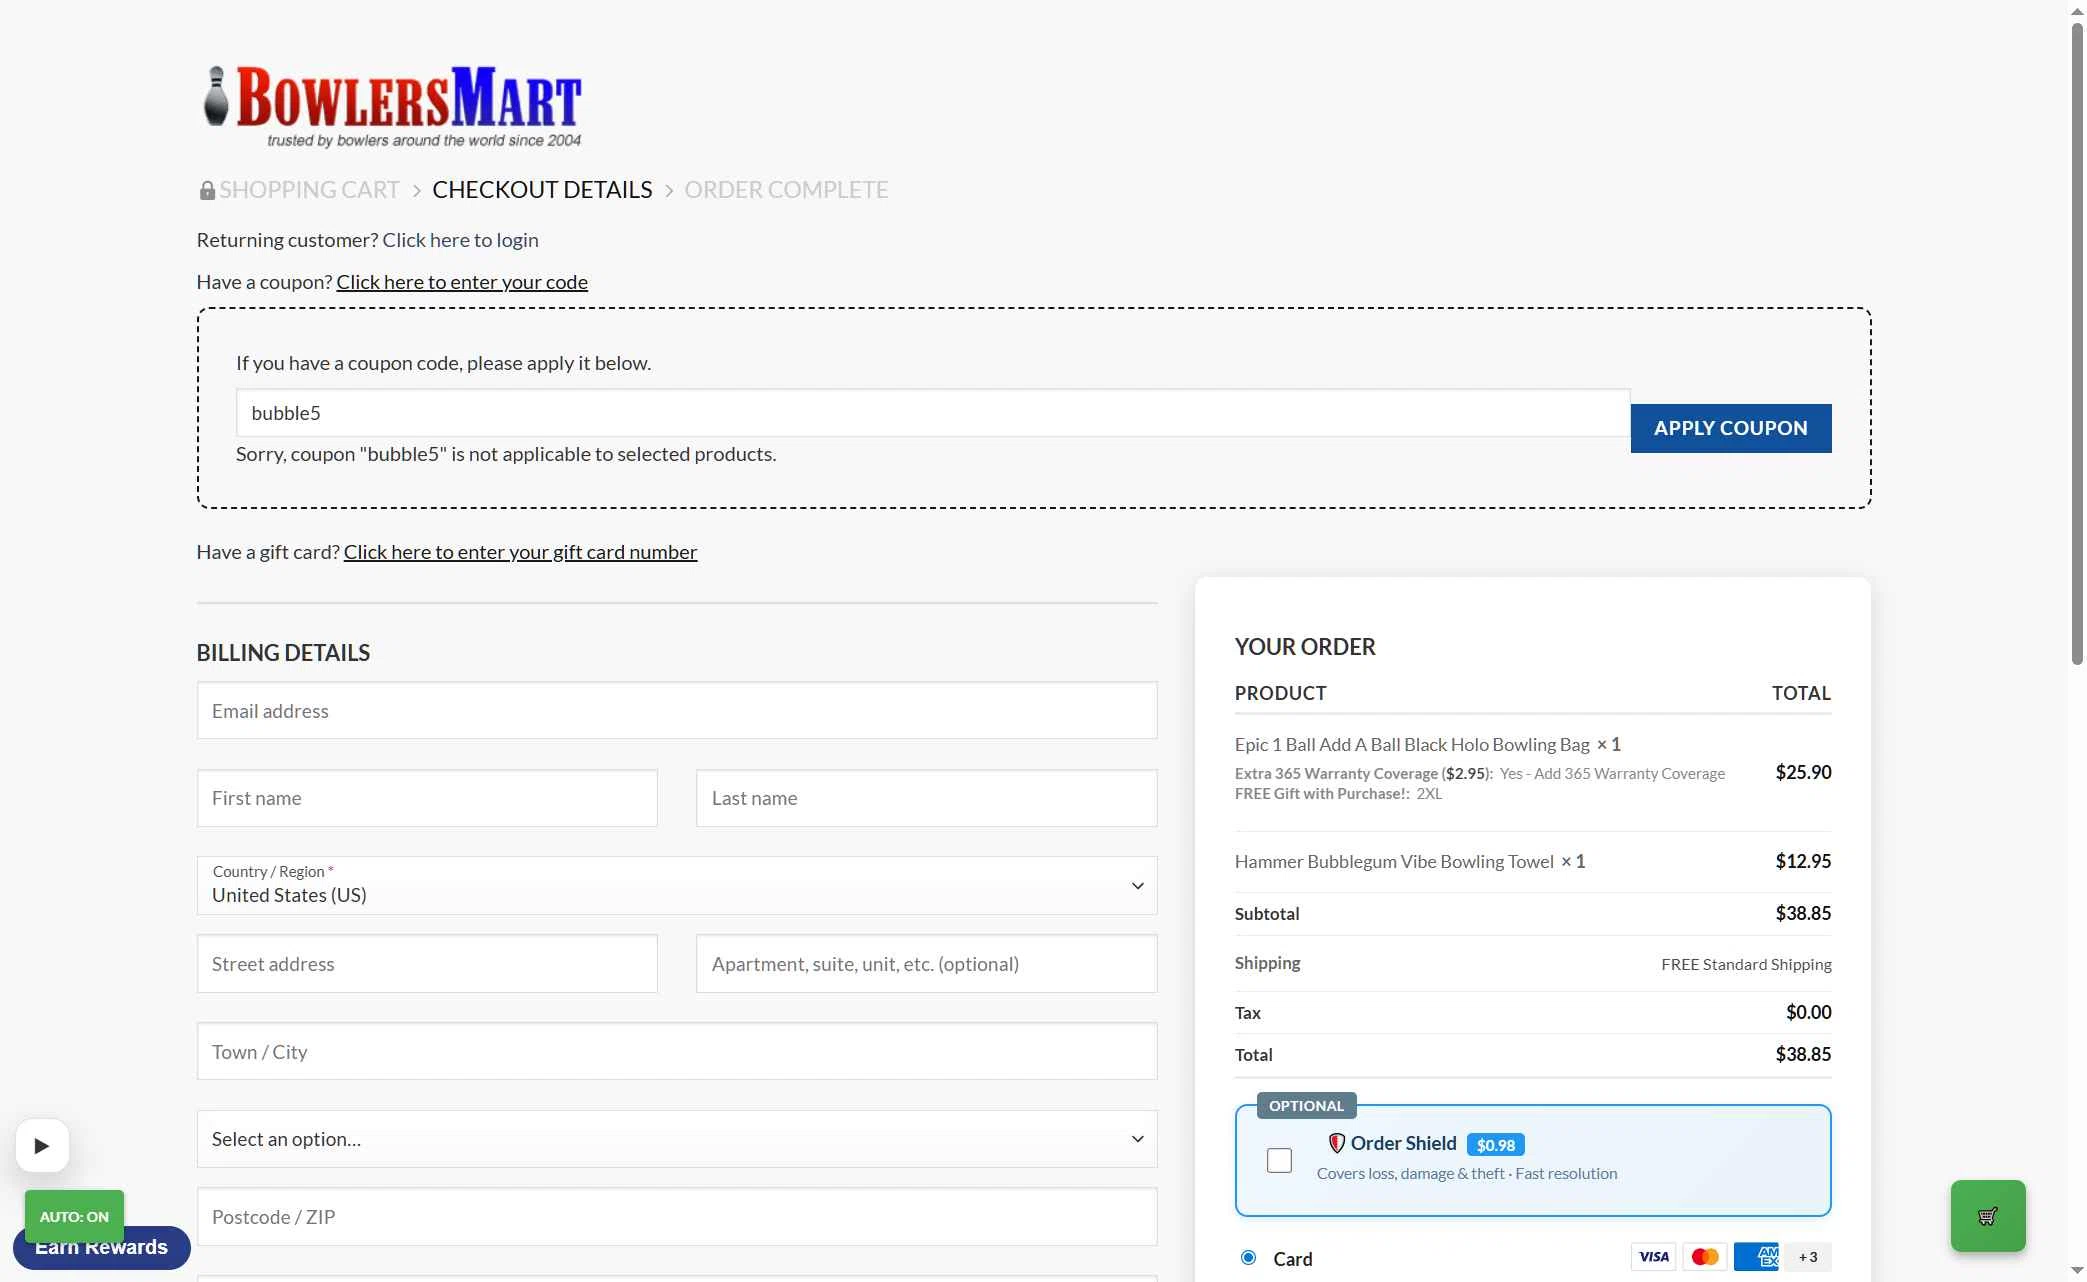Expand the Select an option state dropdown
Screen dimensions: 2087x1282
click(677, 1139)
